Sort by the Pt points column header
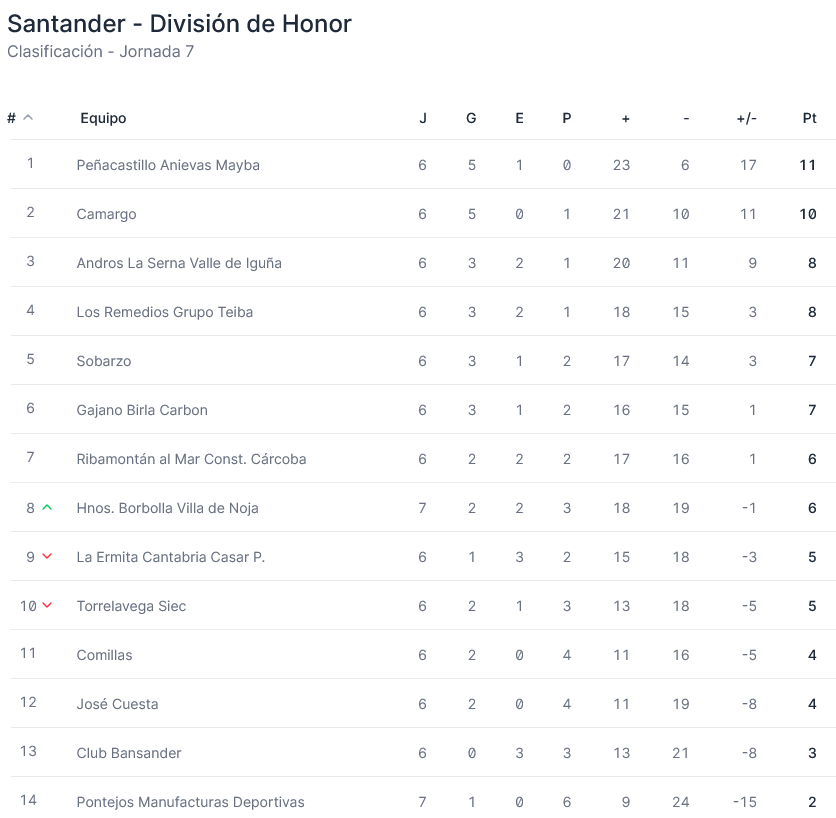This screenshot has width=836, height=818. 810,118
